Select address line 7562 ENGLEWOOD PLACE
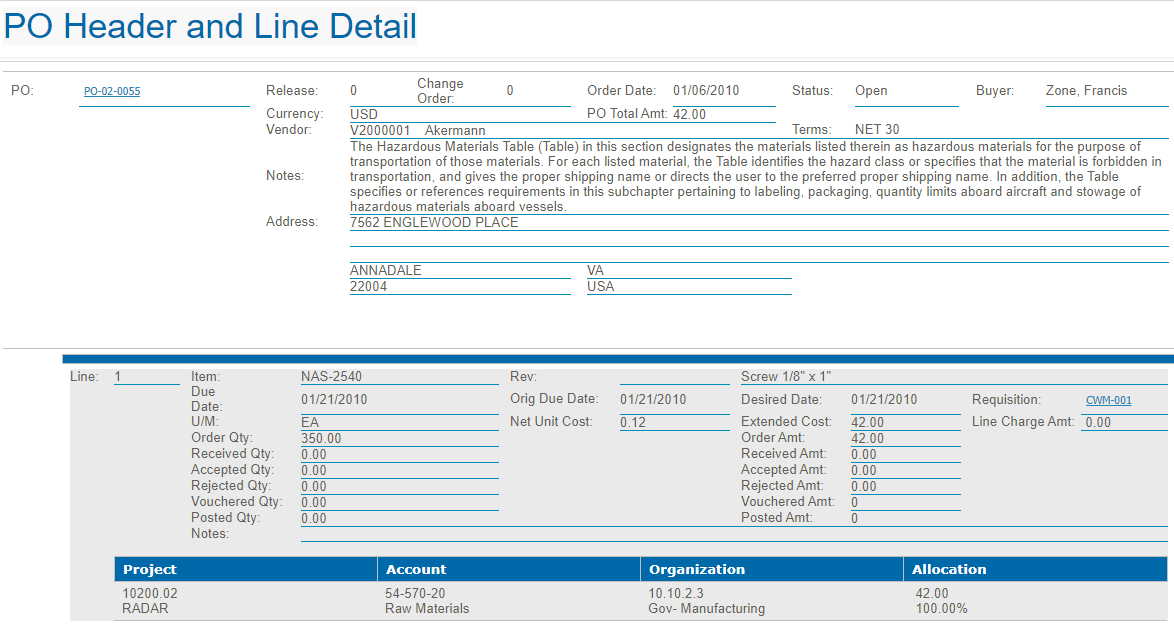This screenshot has height=625, width=1174. tap(434, 223)
